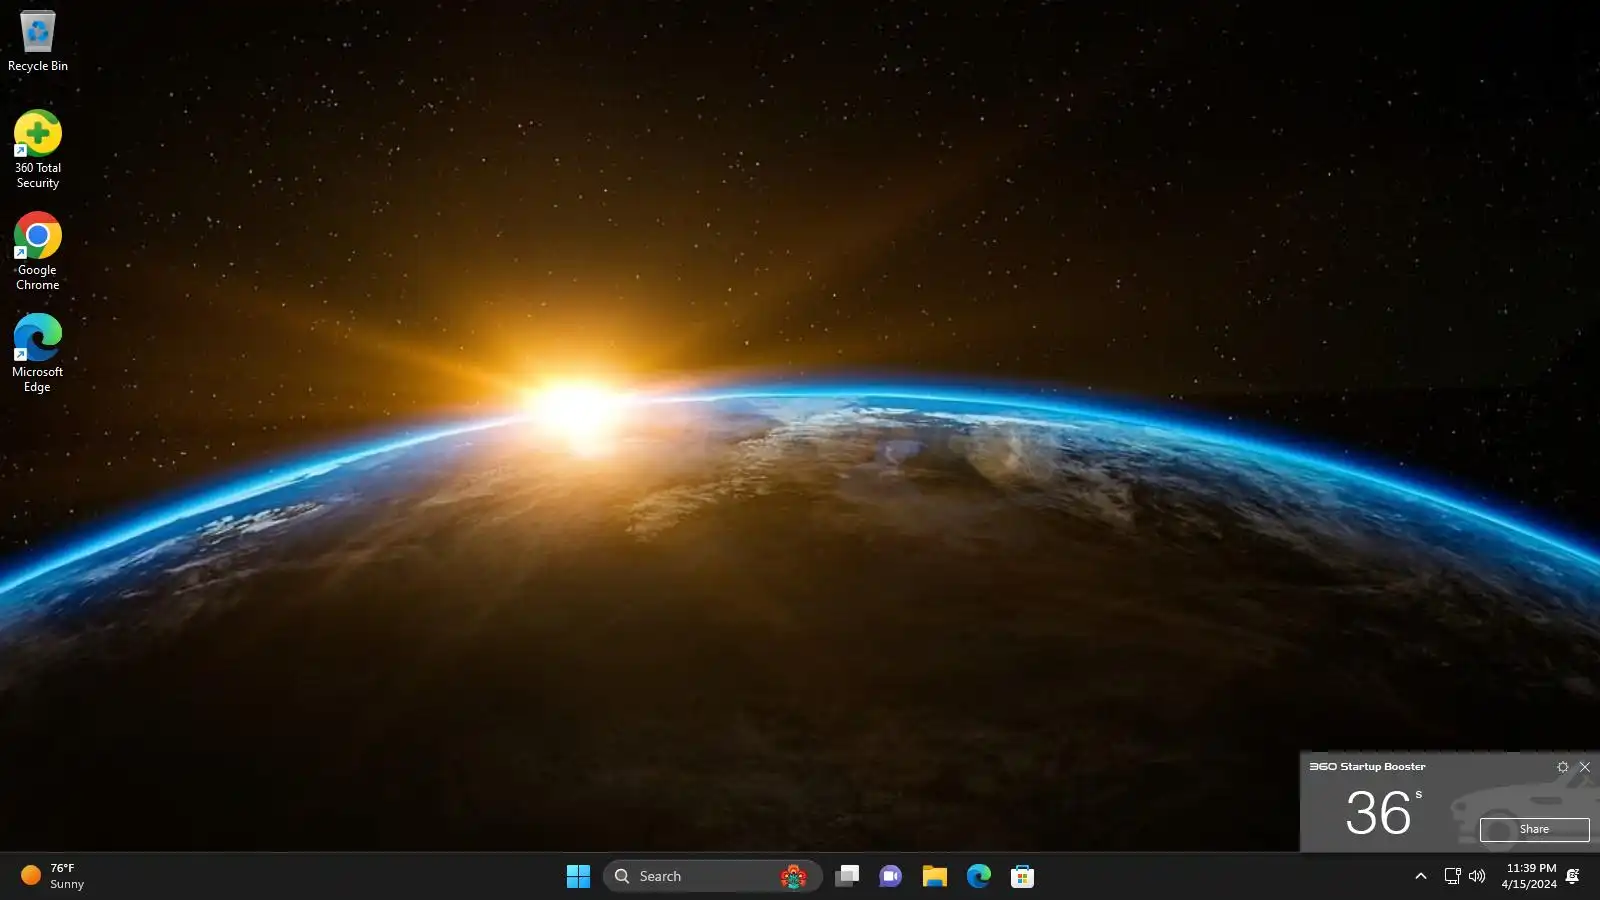This screenshot has width=1600, height=900.
Task: Open 360 Startup Booster settings gear
Action: pyautogui.click(x=1563, y=767)
